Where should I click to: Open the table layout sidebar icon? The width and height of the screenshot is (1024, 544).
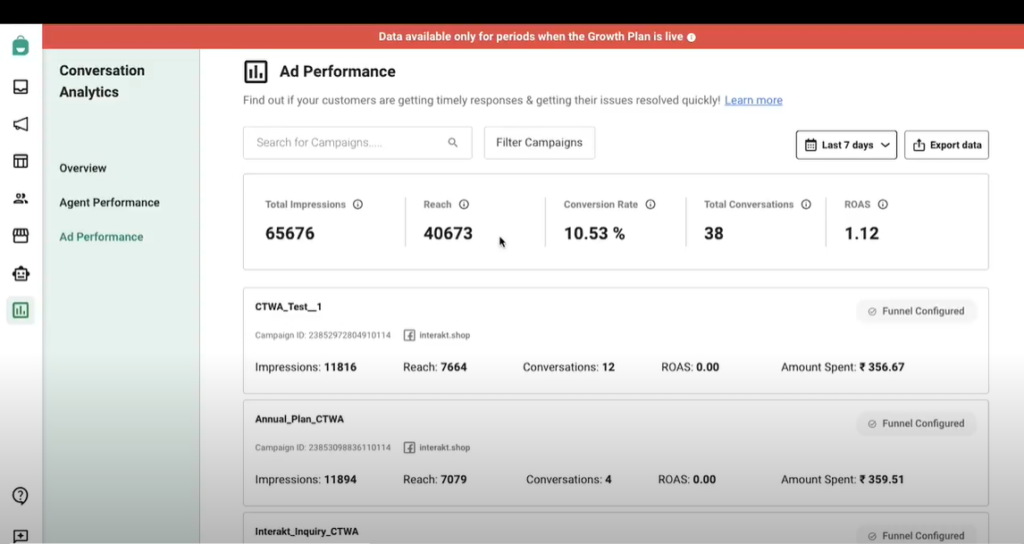(x=21, y=161)
